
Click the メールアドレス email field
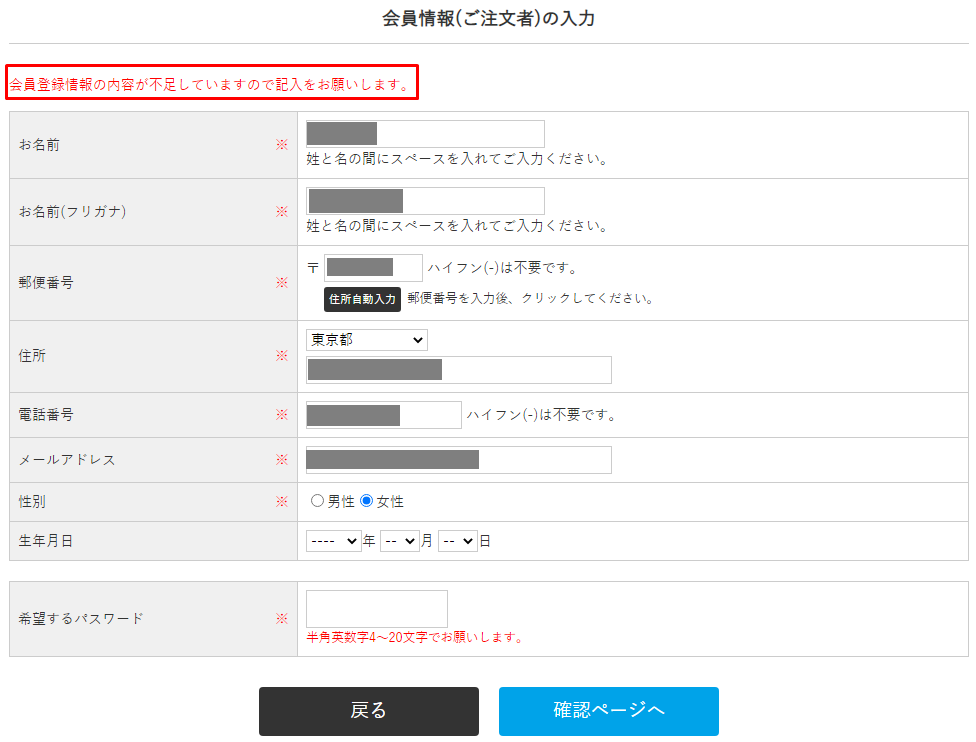(x=458, y=460)
